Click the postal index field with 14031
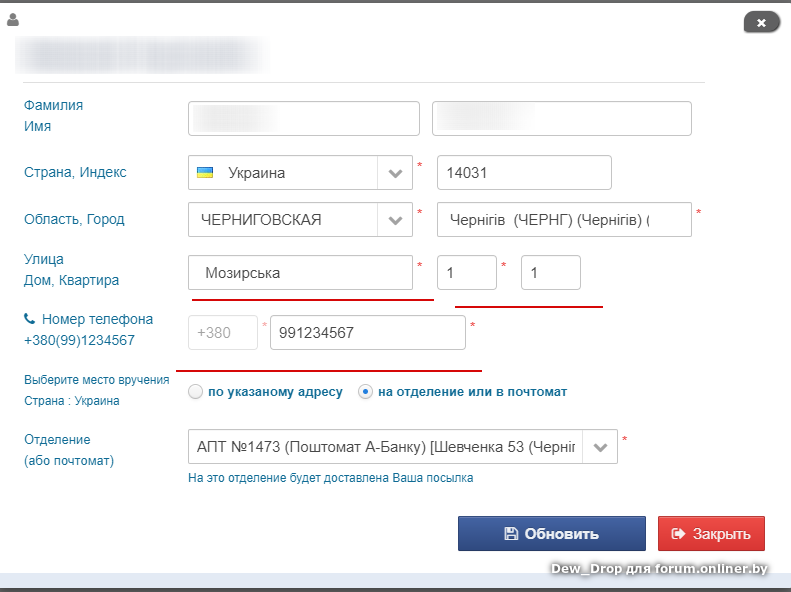 coord(523,173)
